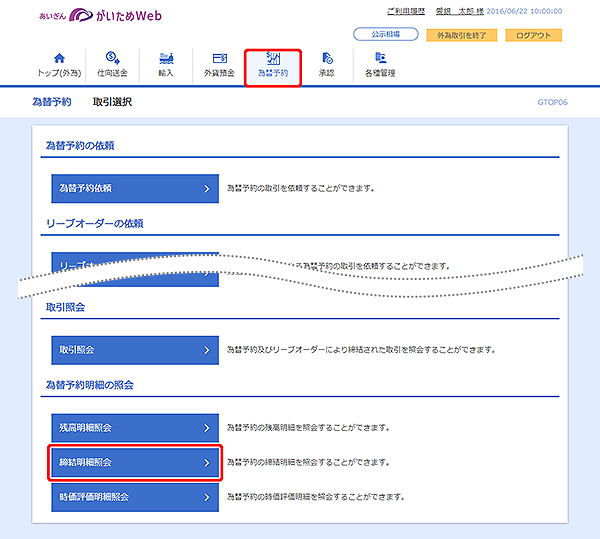Open 残高明細照会 button
Viewport: 600px width, 539px height.
(x=135, y=428)
